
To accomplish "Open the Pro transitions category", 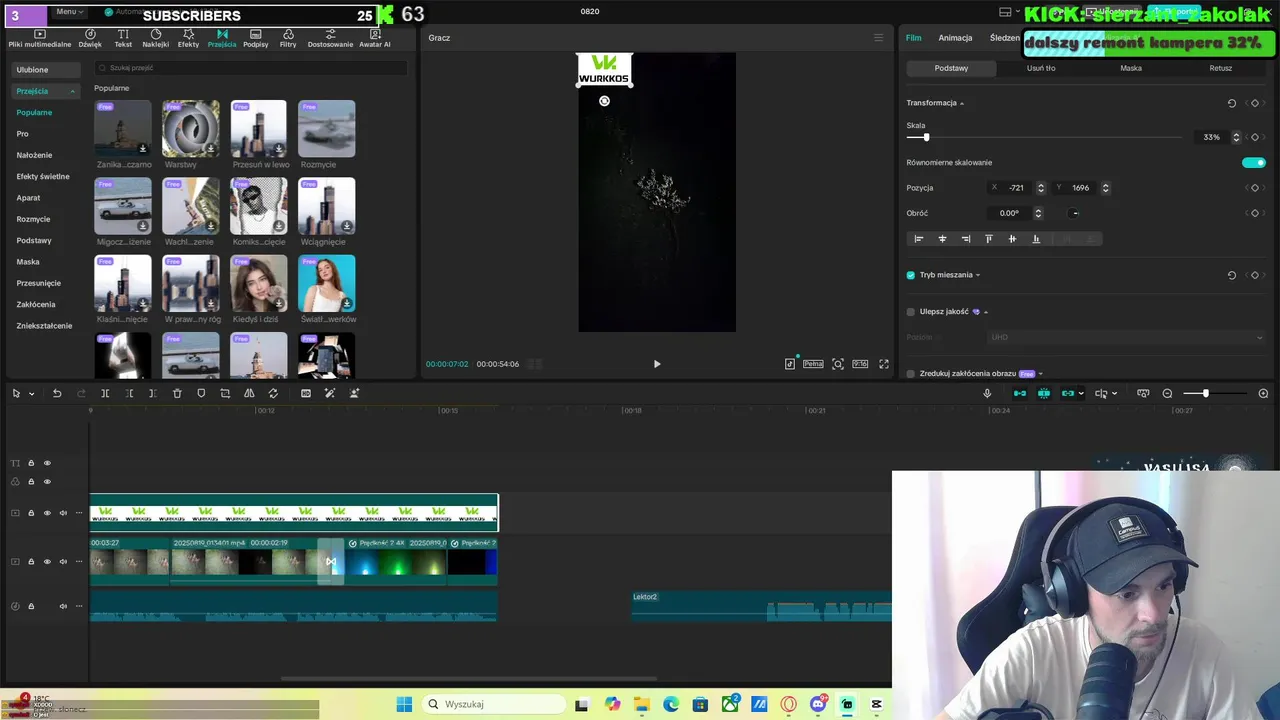I will (x=22, y=134).
